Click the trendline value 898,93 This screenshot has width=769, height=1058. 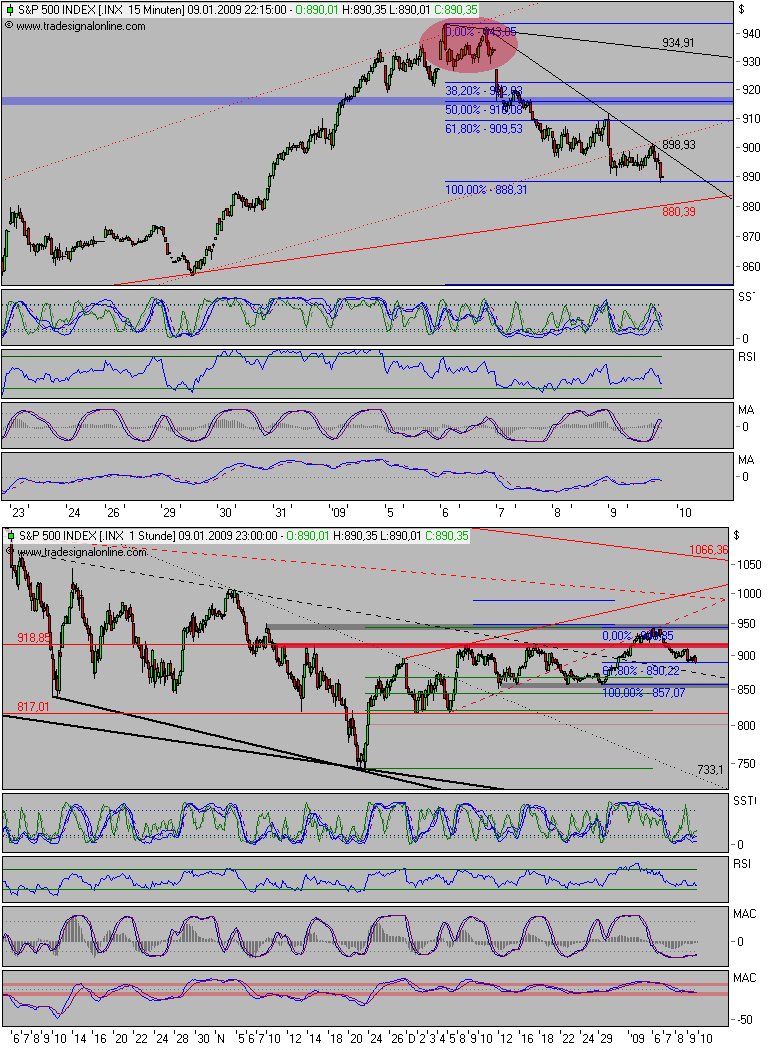point(679,144)
